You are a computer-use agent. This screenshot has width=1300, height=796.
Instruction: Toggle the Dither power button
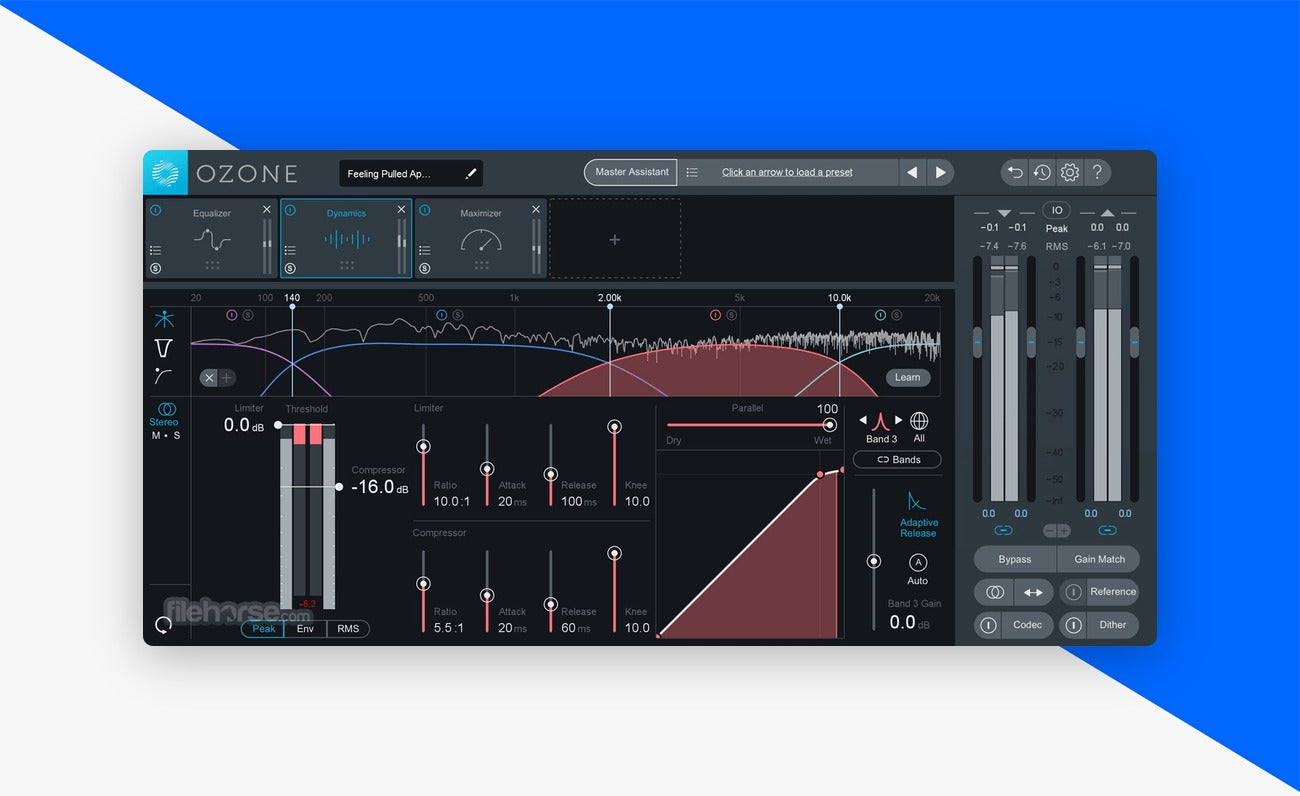tap(1073, 625)
